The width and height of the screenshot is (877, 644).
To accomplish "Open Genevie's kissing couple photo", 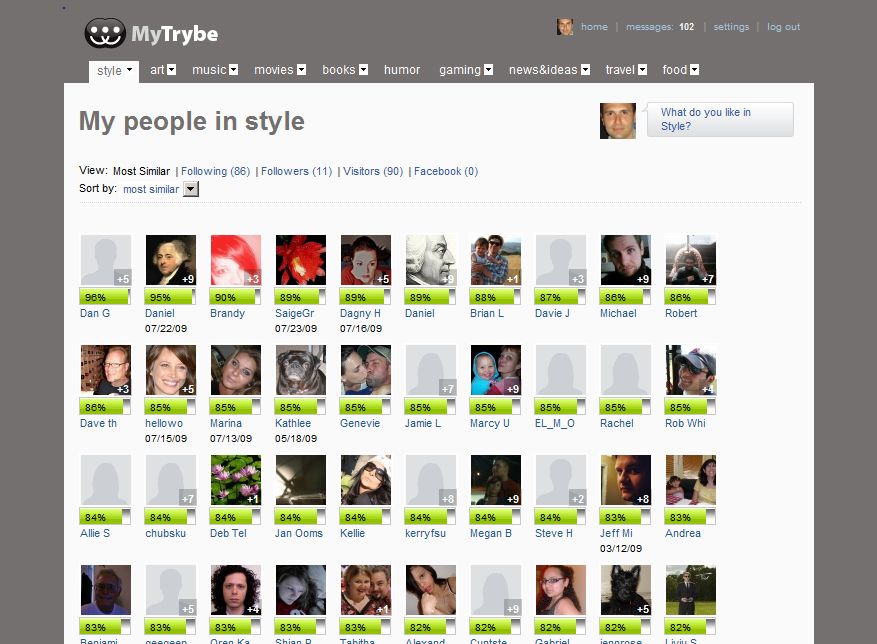I will click(x=365, y=370).
